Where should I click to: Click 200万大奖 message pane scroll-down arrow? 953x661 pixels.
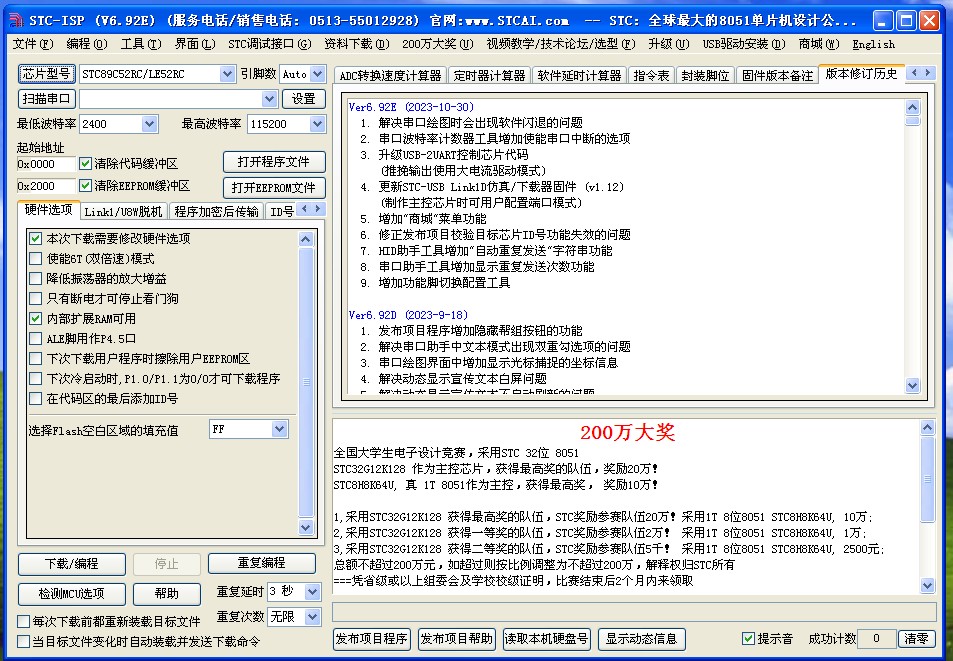[x=927, y=586]
